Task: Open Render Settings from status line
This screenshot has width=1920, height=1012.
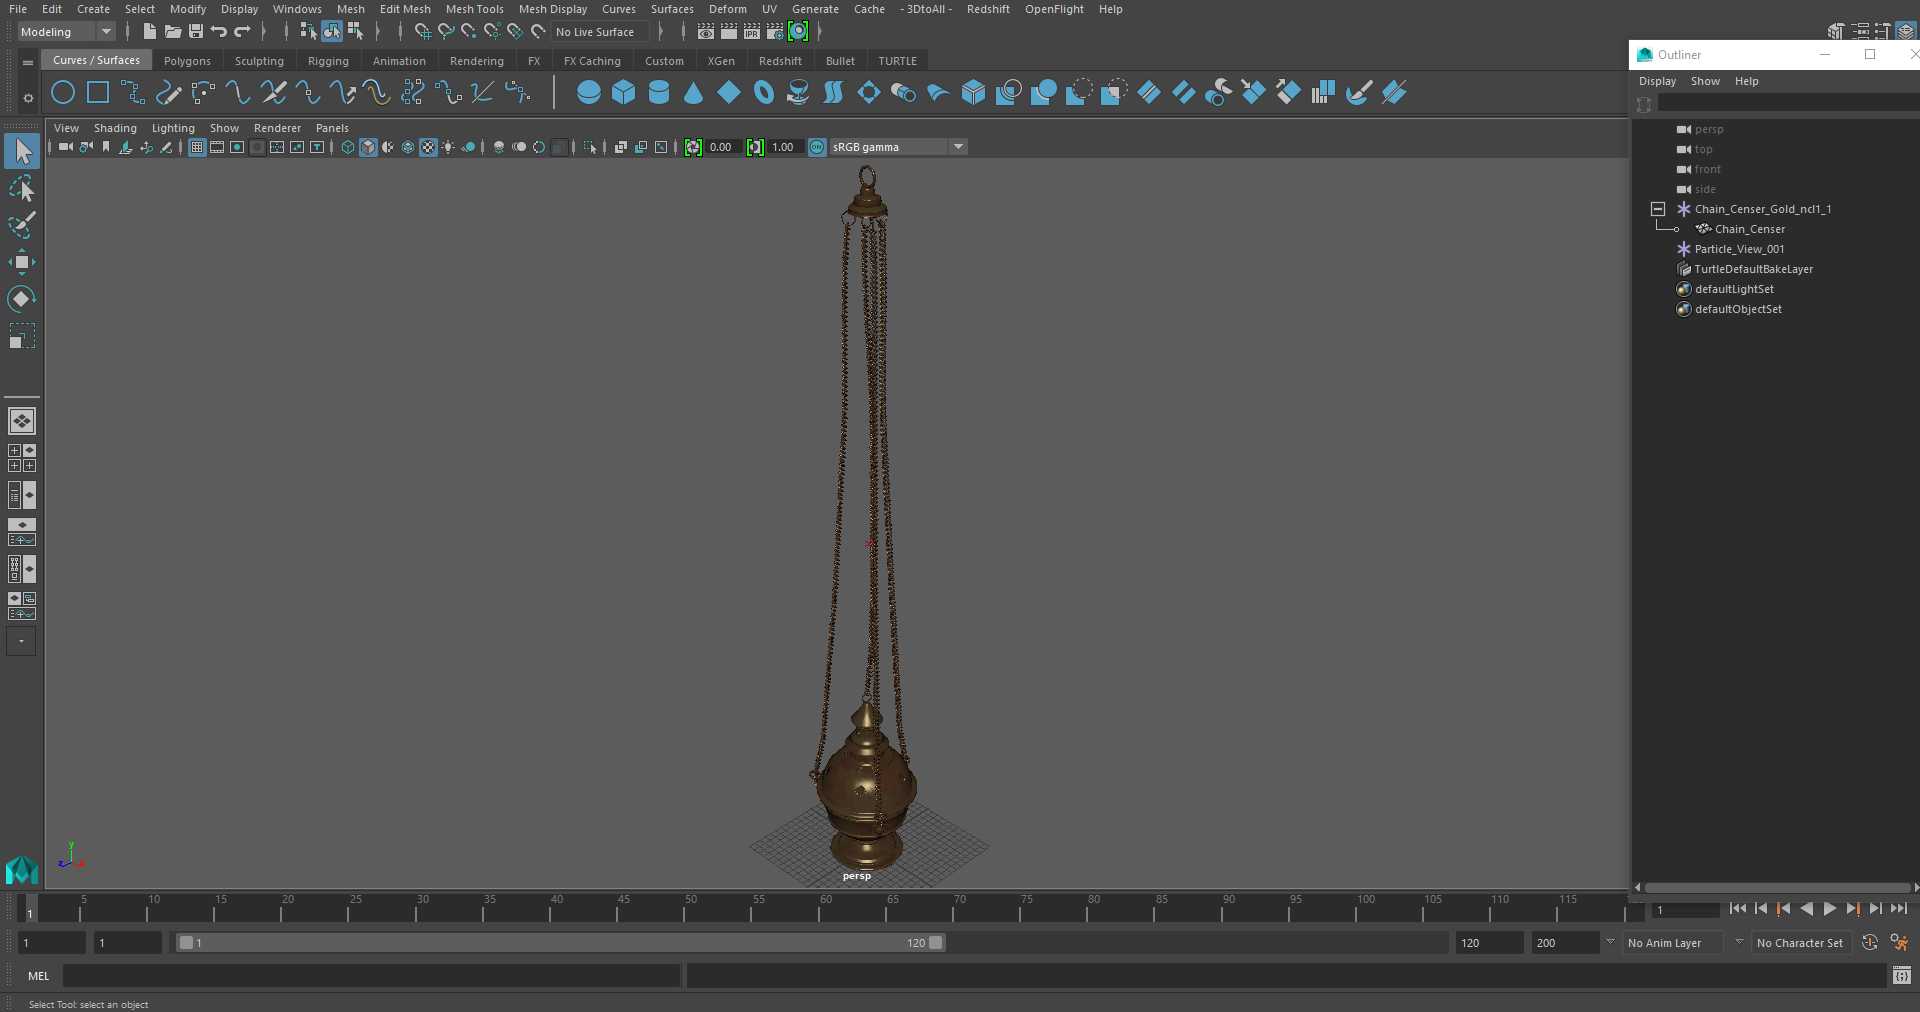Action: tap(775, 32)
